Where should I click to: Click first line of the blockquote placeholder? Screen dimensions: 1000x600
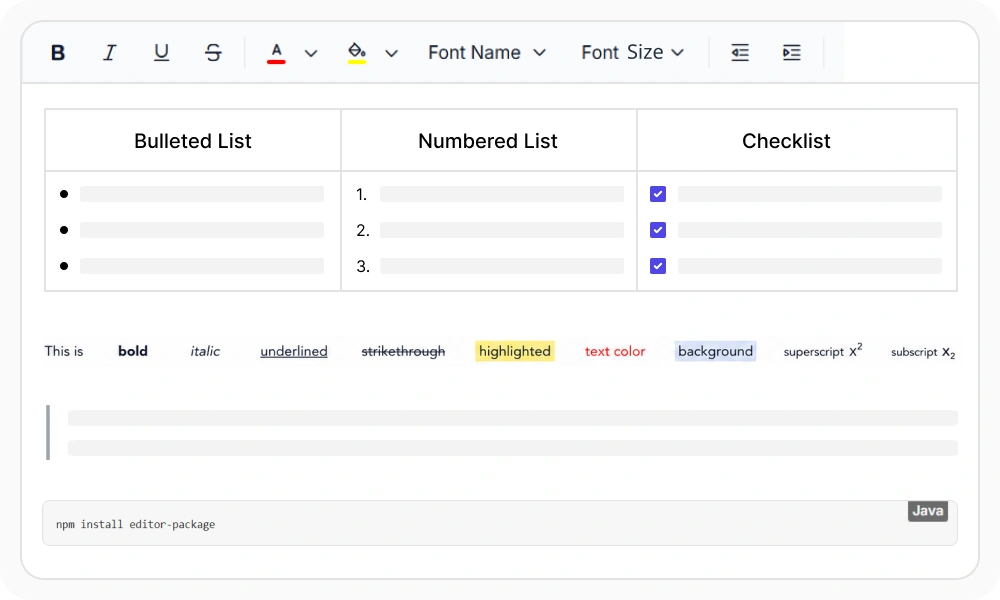click(x=513, y=418)
